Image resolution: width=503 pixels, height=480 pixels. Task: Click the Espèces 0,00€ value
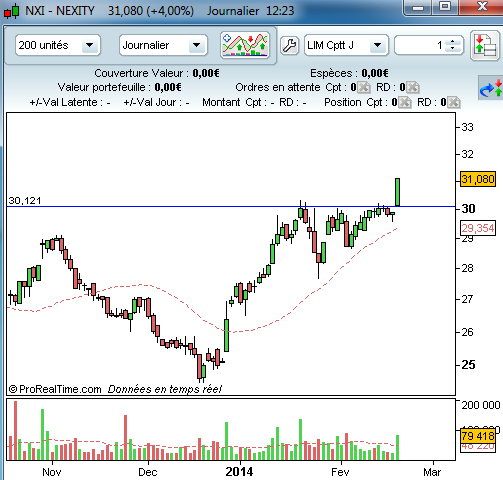(x=375, y=73)
